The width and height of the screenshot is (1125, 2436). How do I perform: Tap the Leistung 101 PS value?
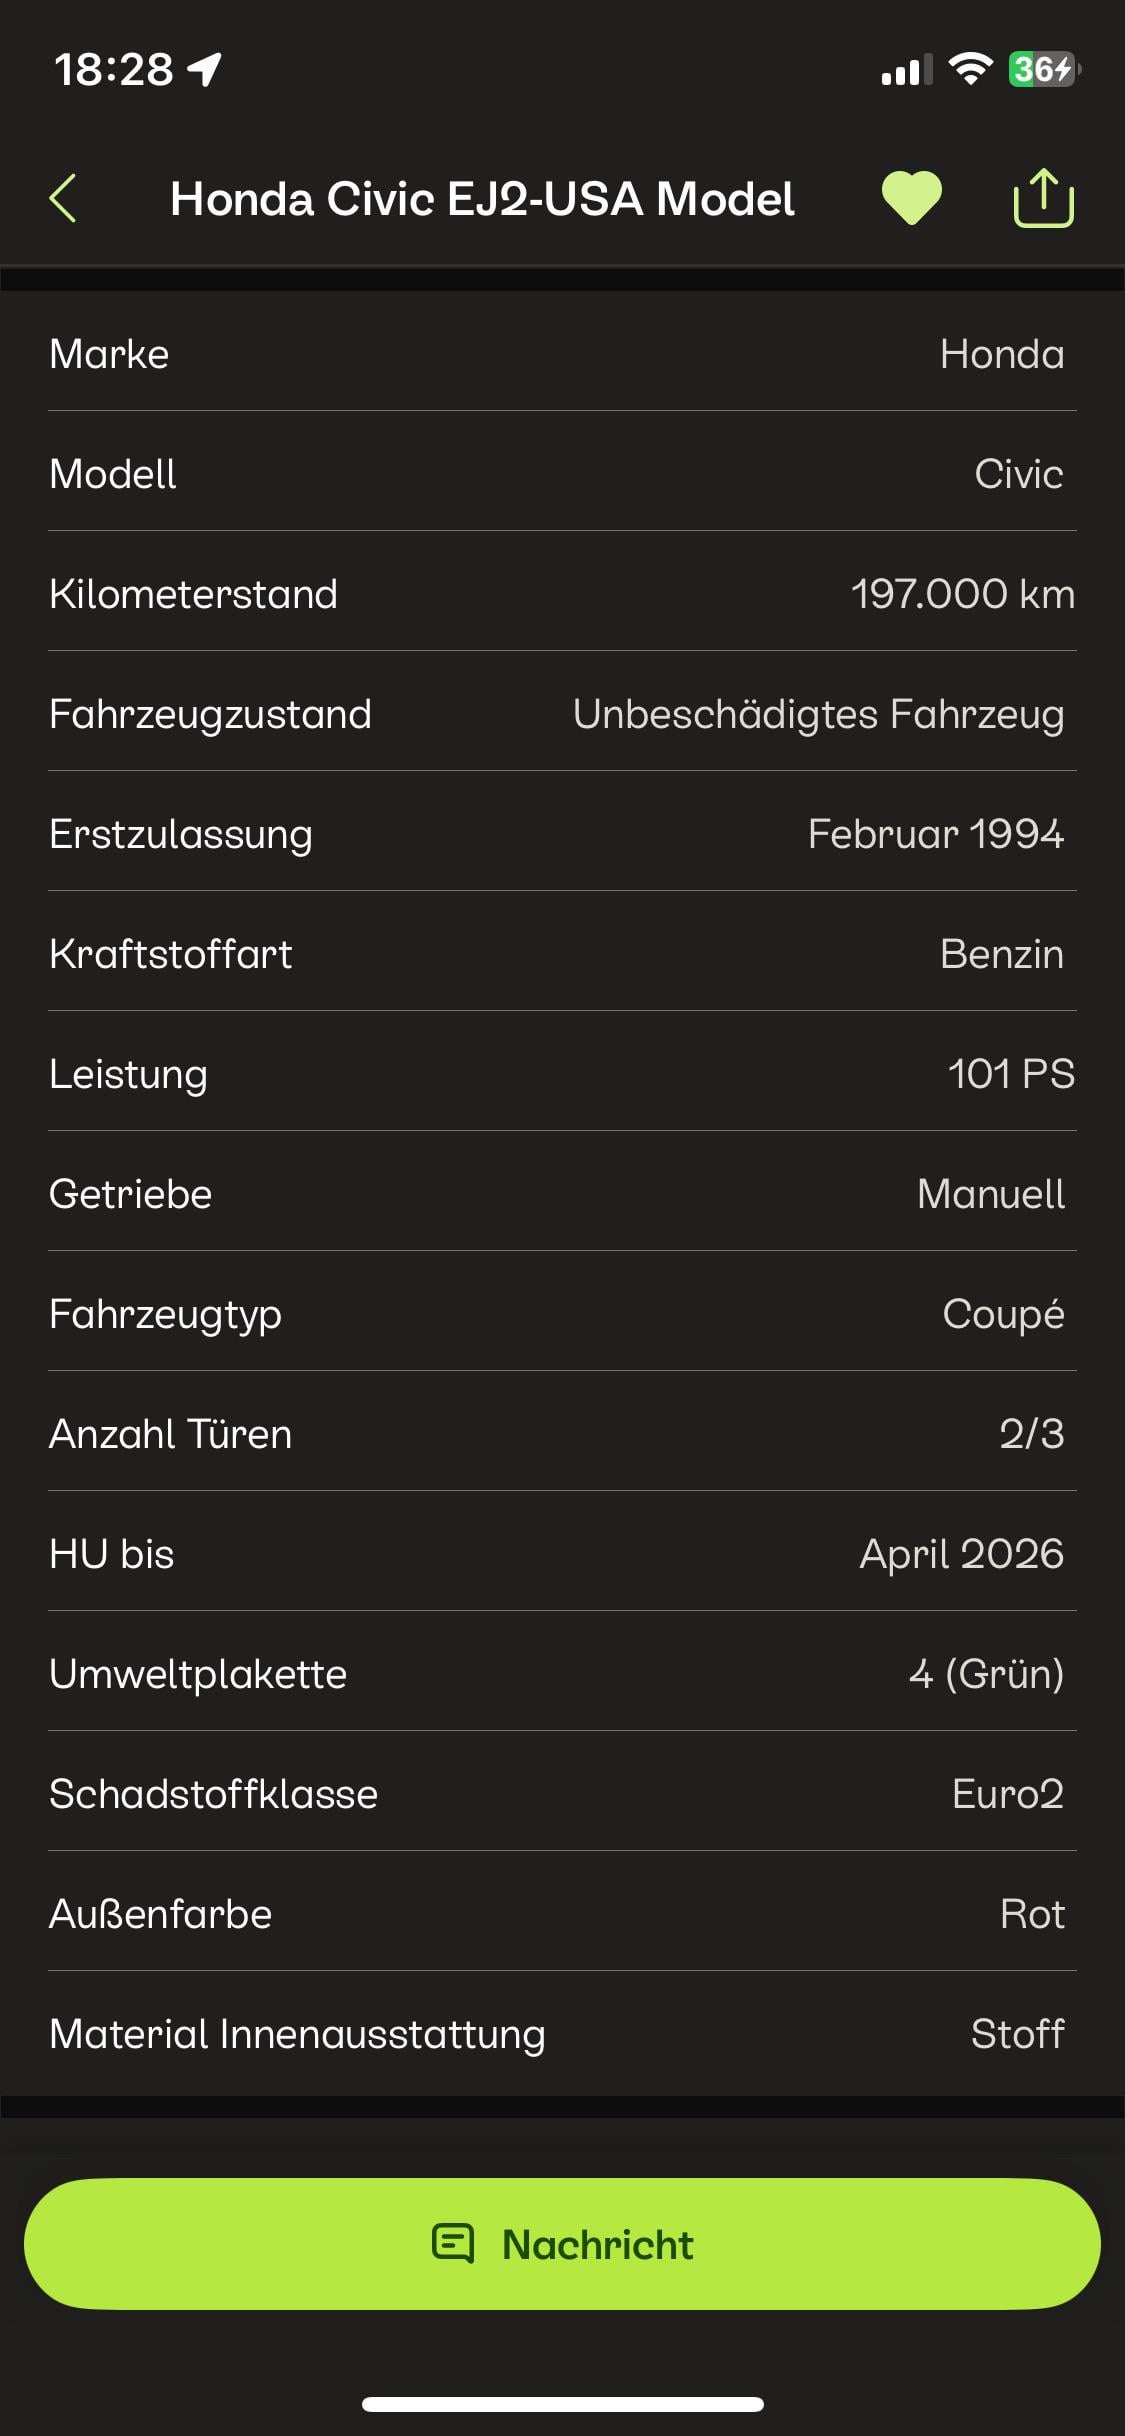1010,1074
